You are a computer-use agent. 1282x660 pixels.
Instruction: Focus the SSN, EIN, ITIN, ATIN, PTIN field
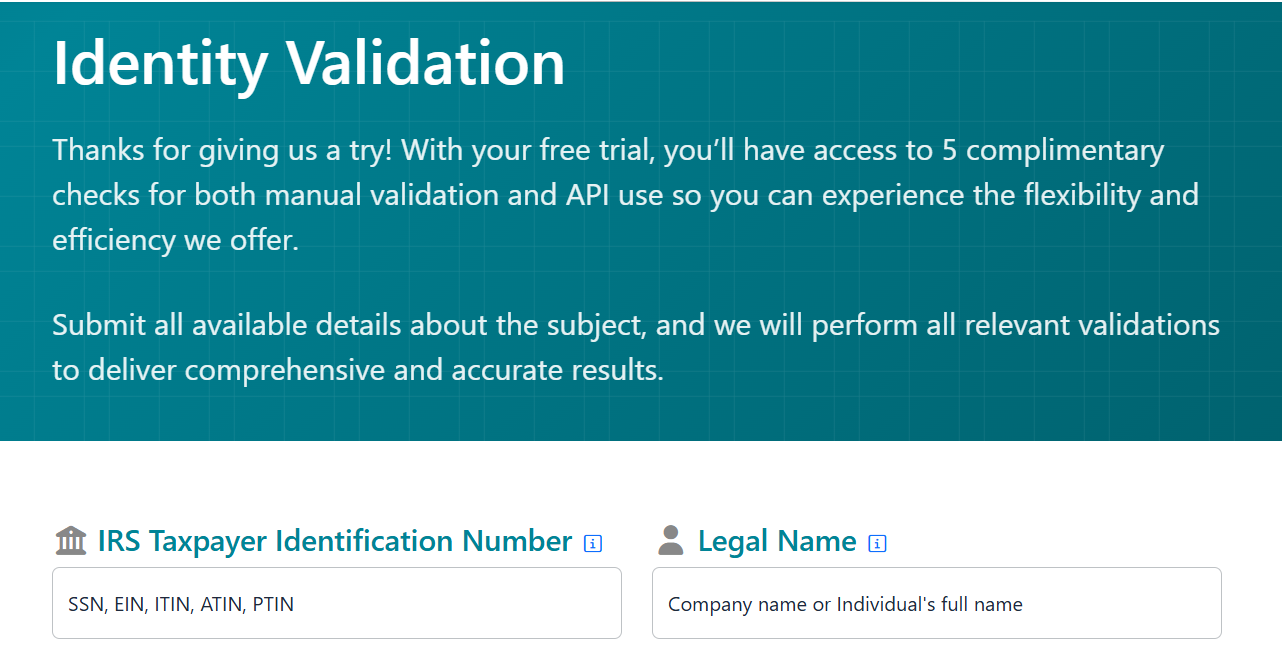[337, 603]
